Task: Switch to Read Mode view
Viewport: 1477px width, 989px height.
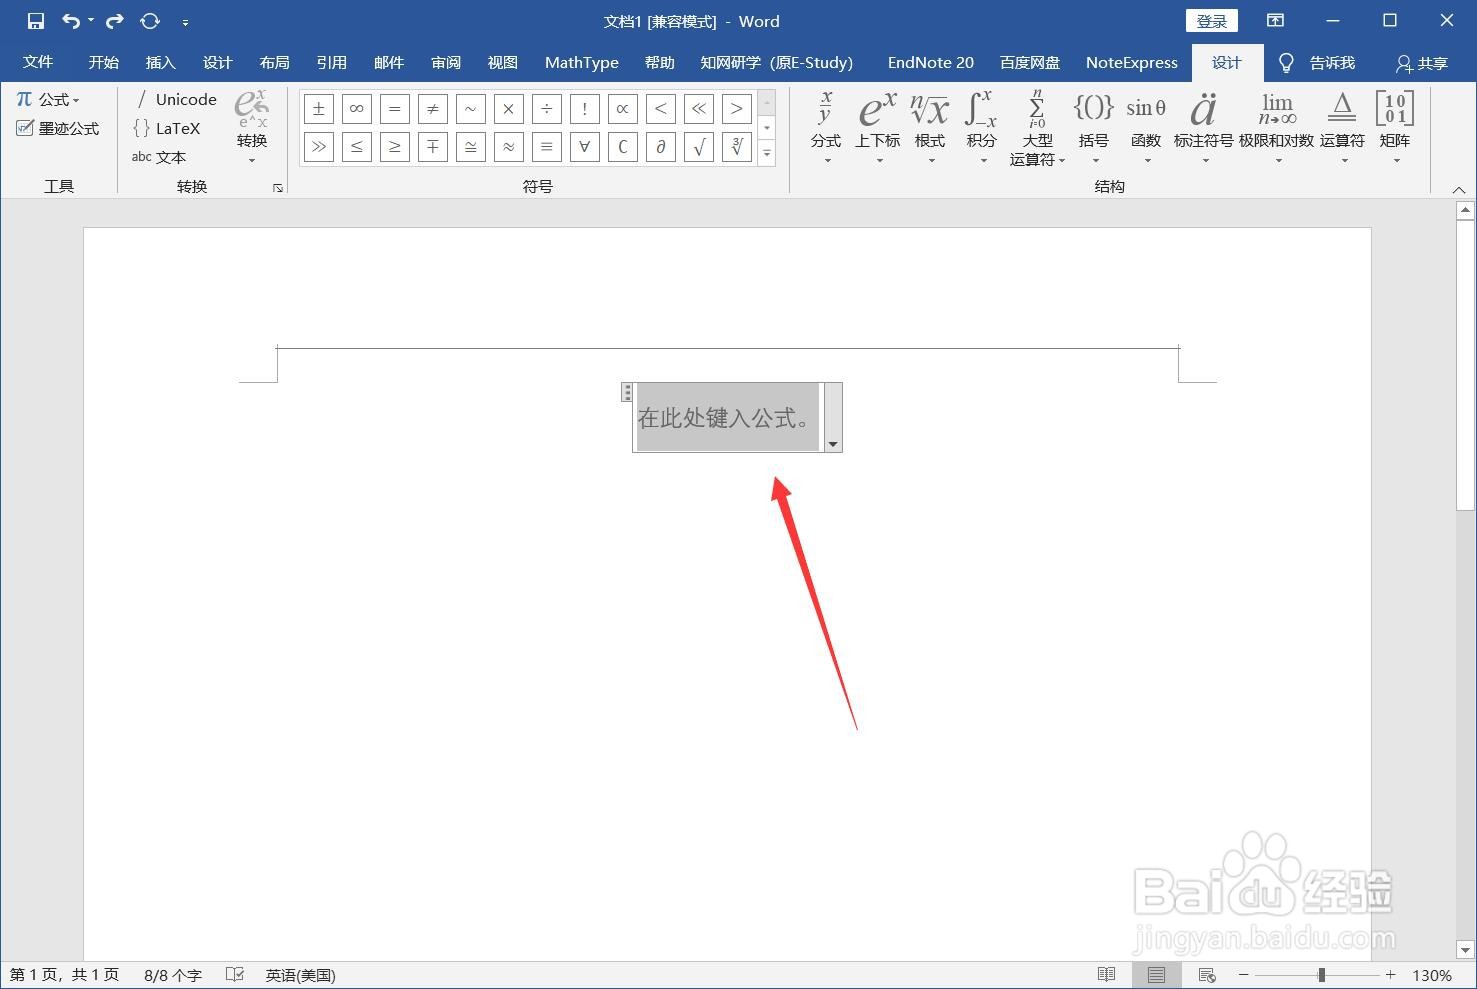Action: click(x=1106, y=975)
